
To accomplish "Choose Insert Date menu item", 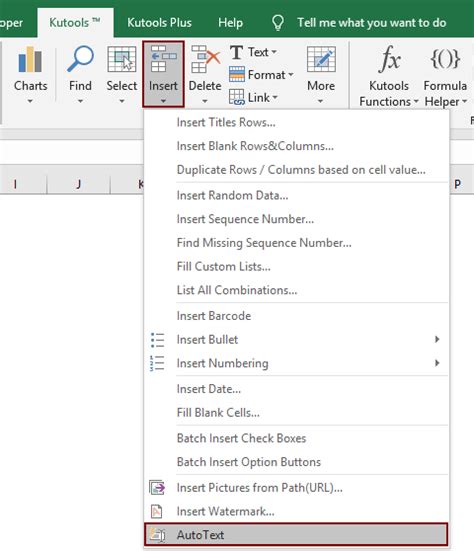I will [x=296, y=389].
